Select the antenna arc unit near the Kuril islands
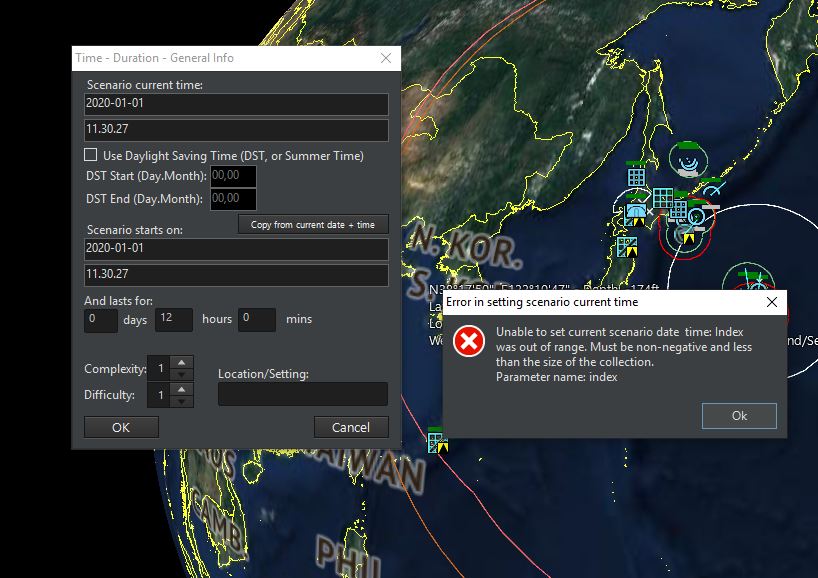 tap(713, 189)
